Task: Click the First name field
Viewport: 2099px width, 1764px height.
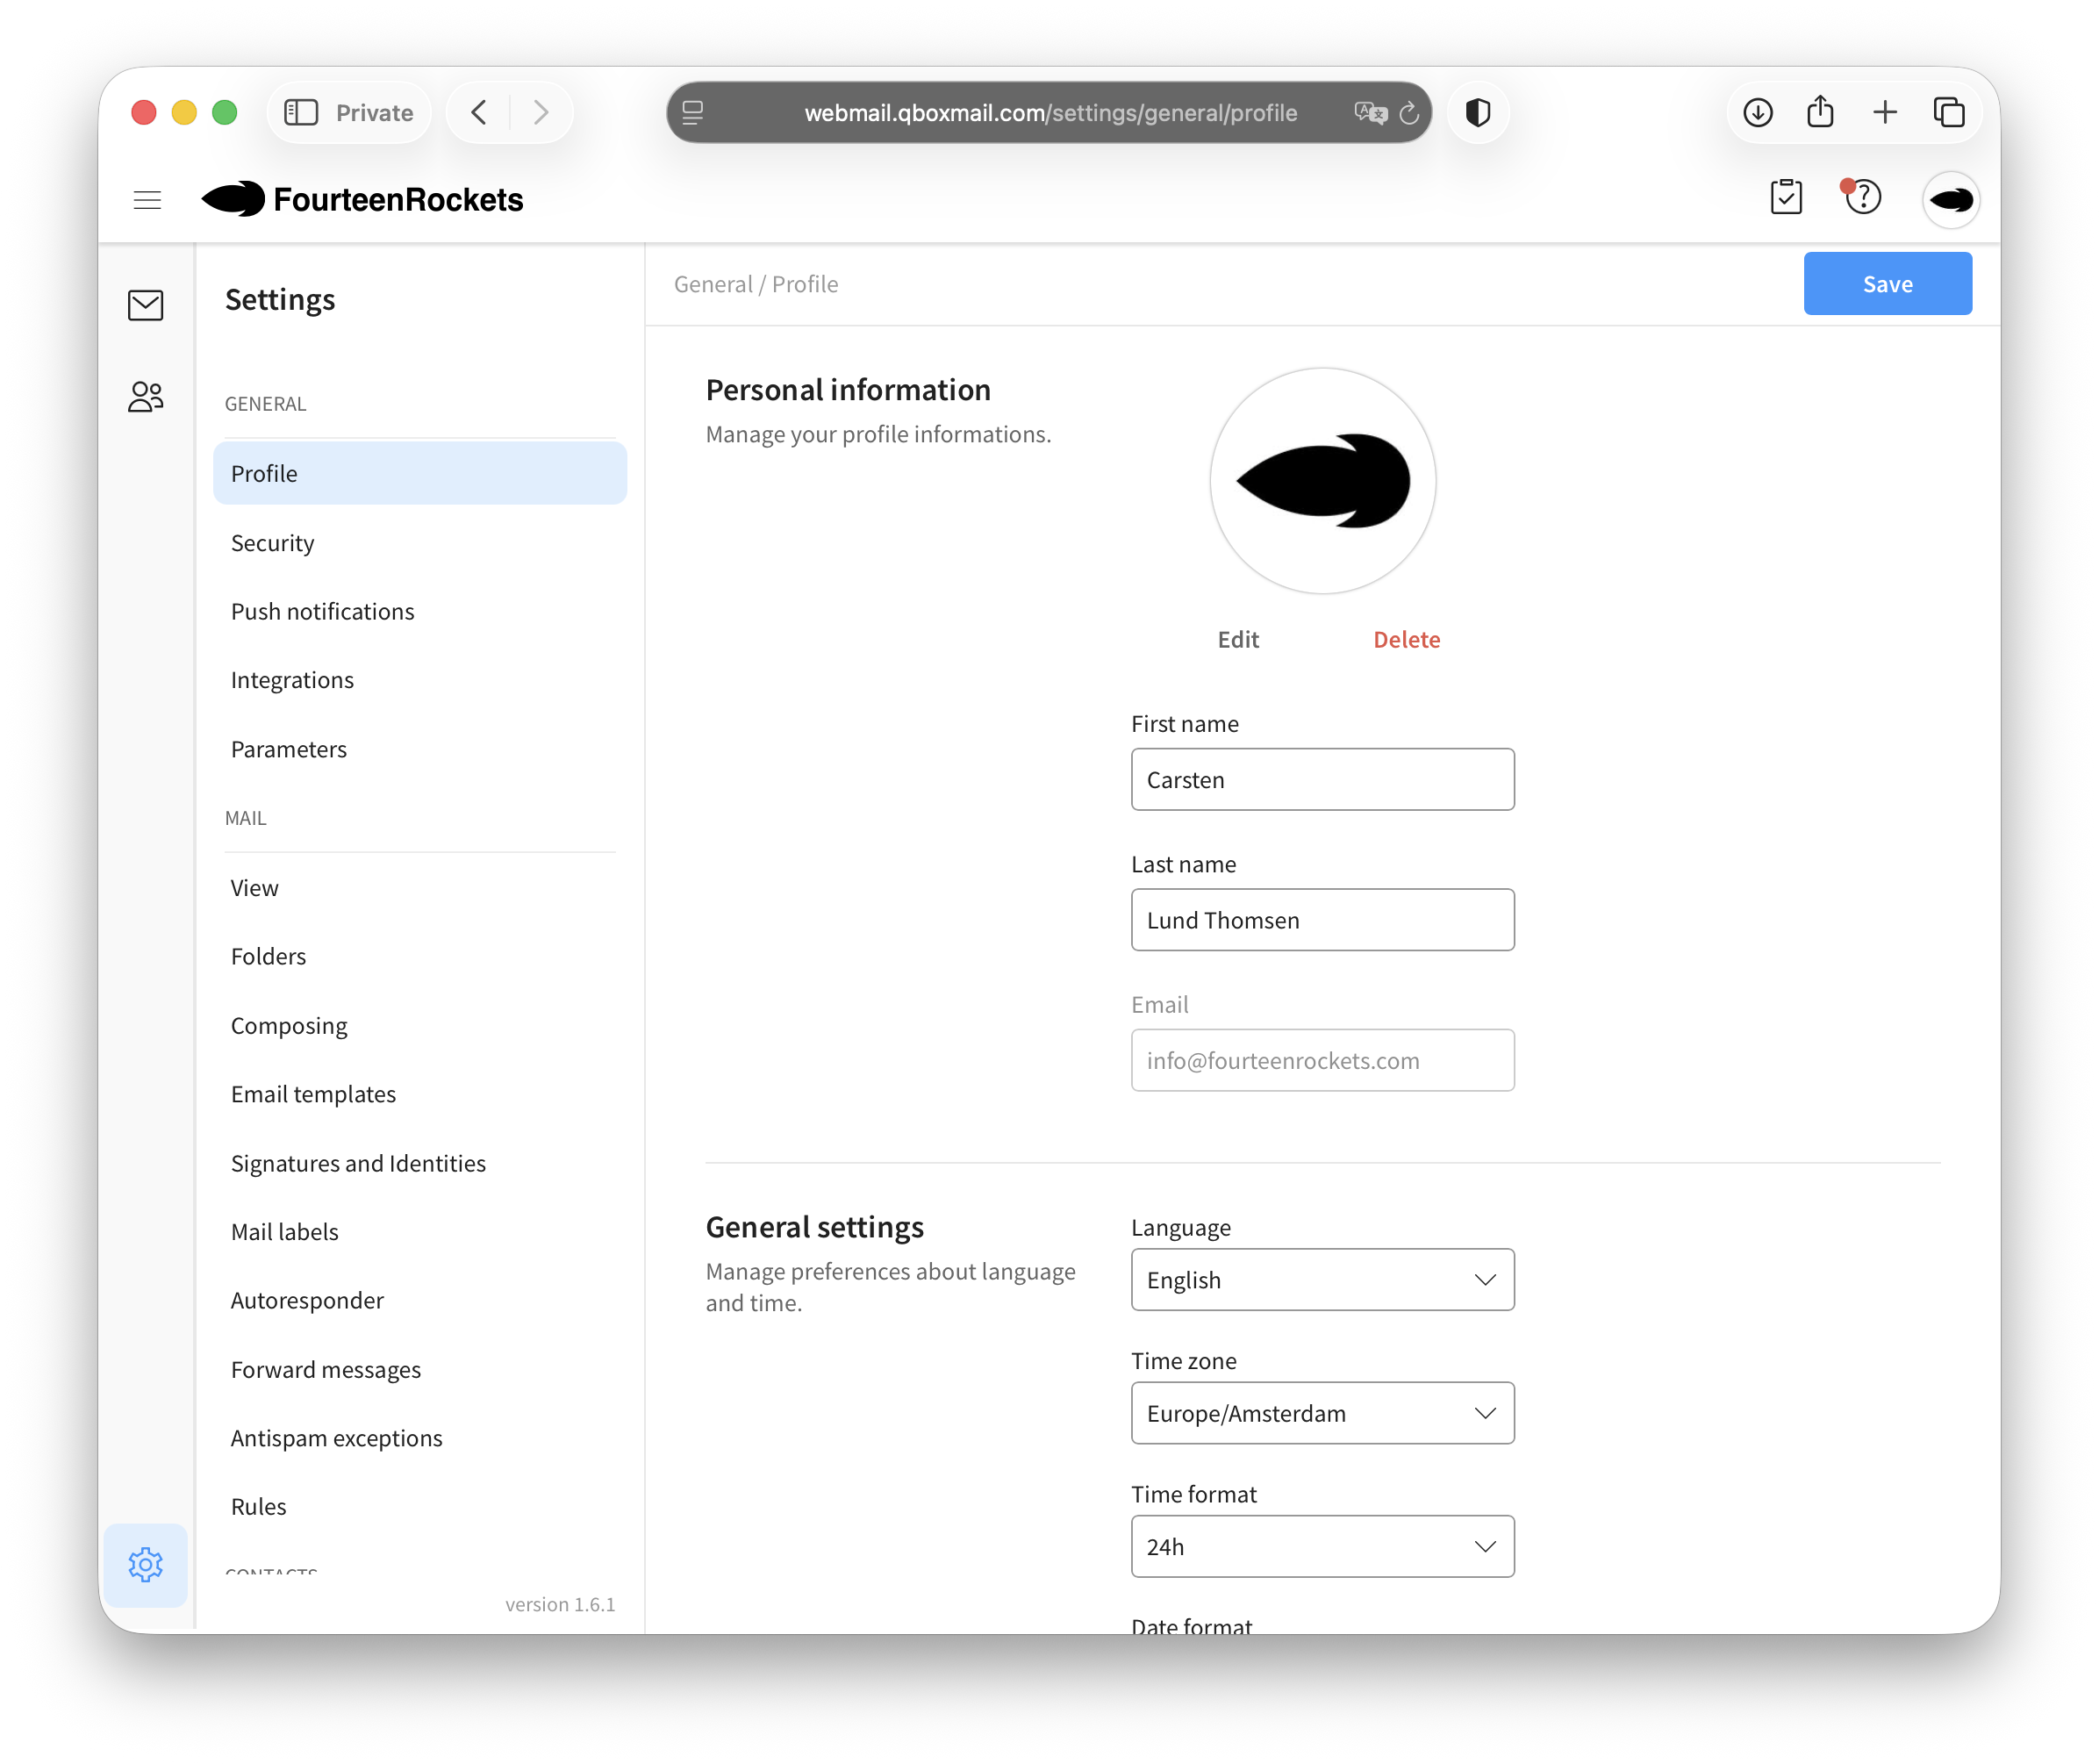Action: (1322, 779)
